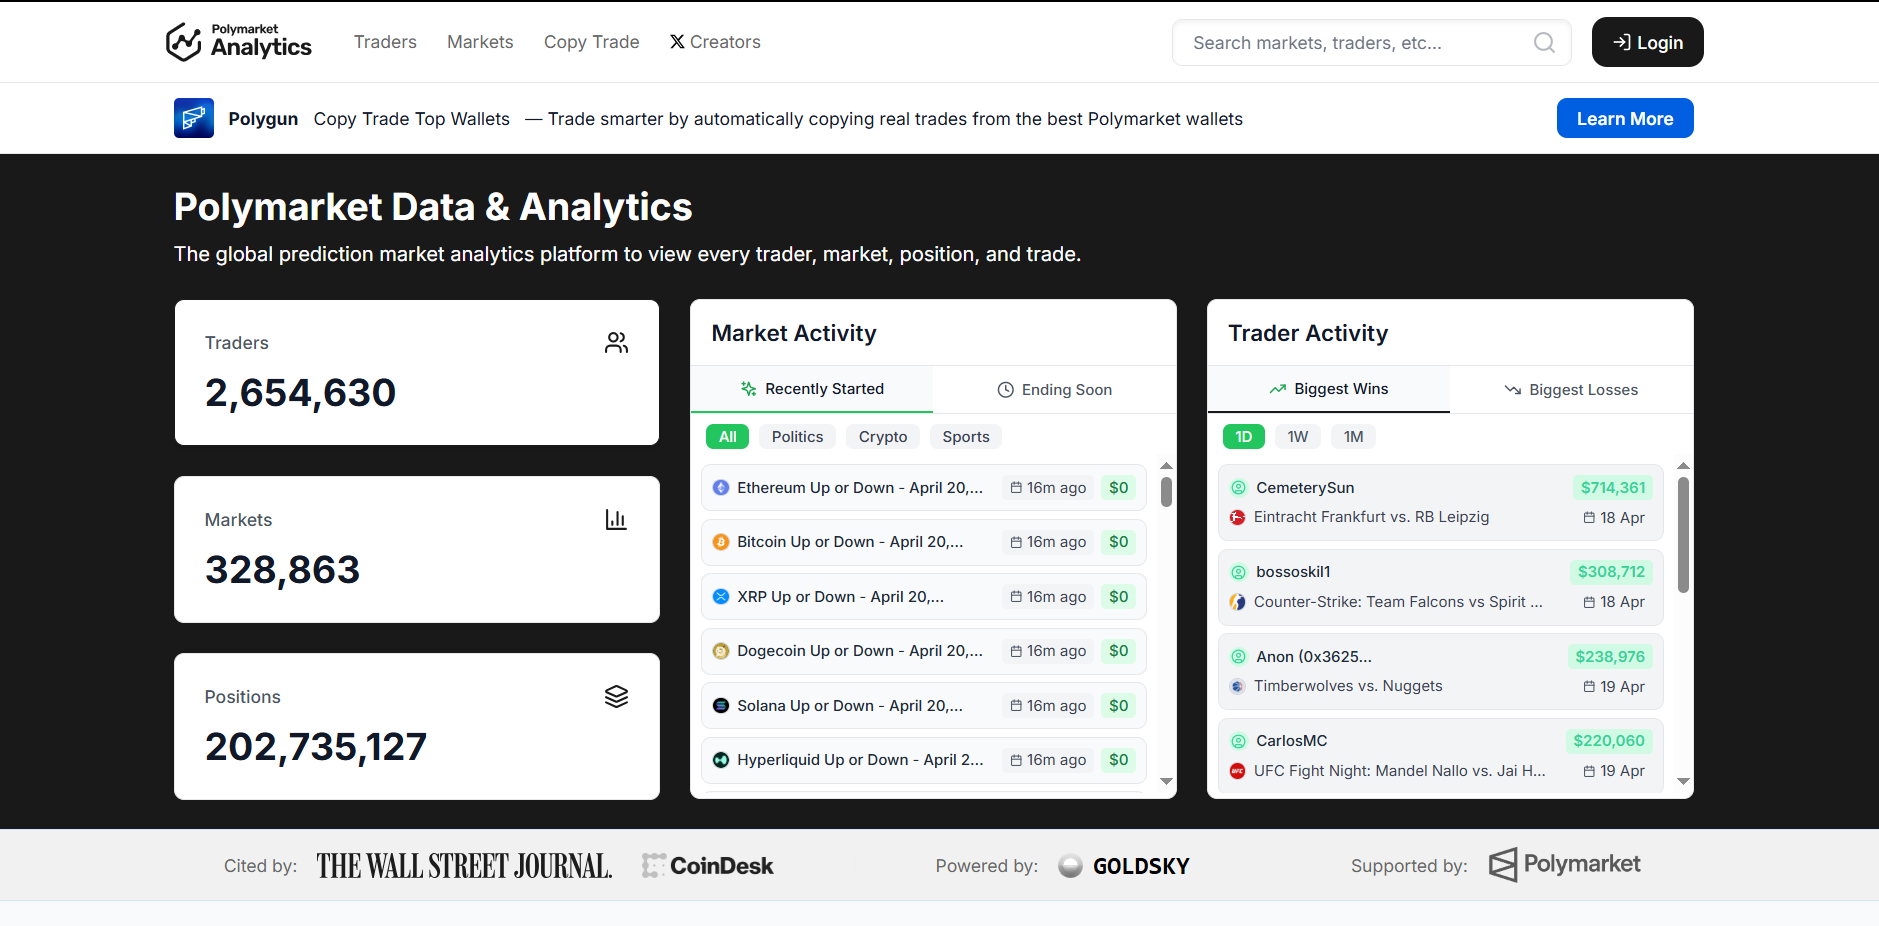This screenshot has height=926, width=1879.
Task: Open Timberwolves vs. Nuggets market
Action: pos(1348,686)
